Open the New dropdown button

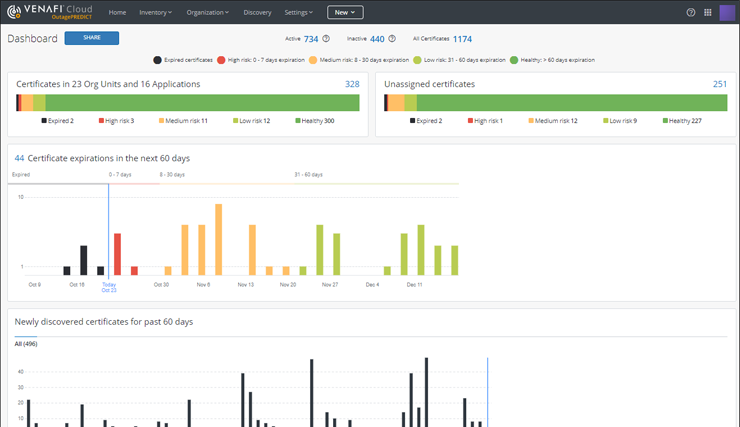point(345,13)
